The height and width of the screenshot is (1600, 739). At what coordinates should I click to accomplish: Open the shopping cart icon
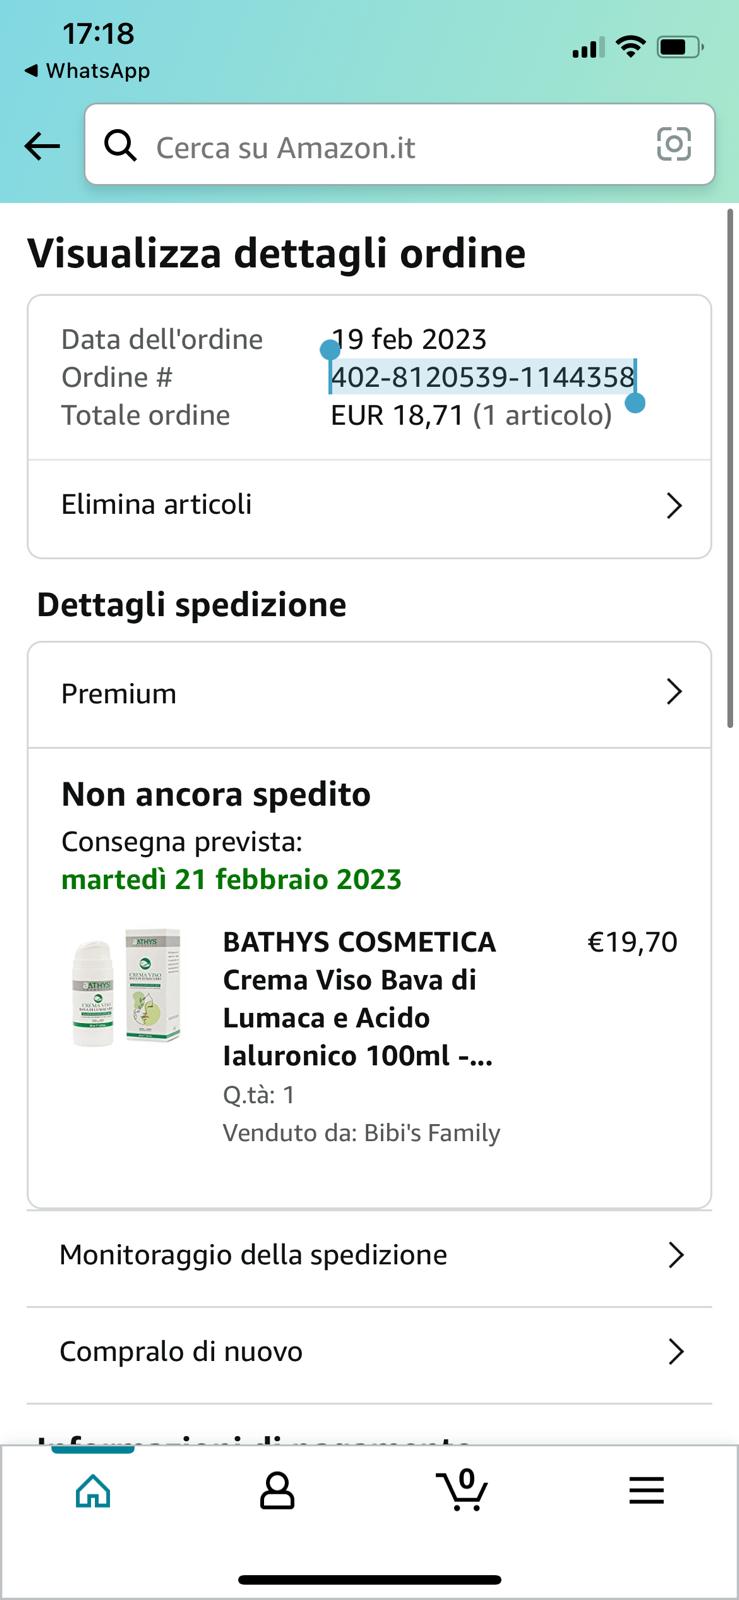462,1489
